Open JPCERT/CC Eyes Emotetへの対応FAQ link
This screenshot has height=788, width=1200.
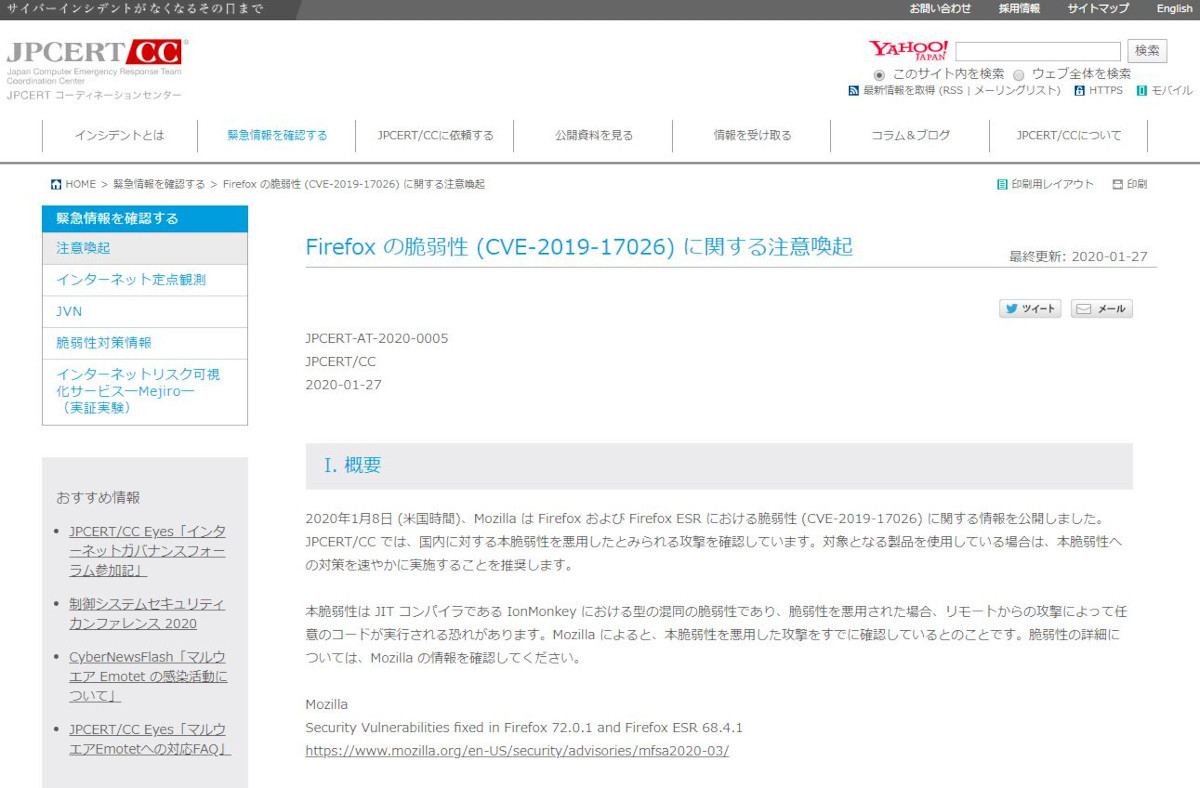pyautogui.click(x=150, y=739)
